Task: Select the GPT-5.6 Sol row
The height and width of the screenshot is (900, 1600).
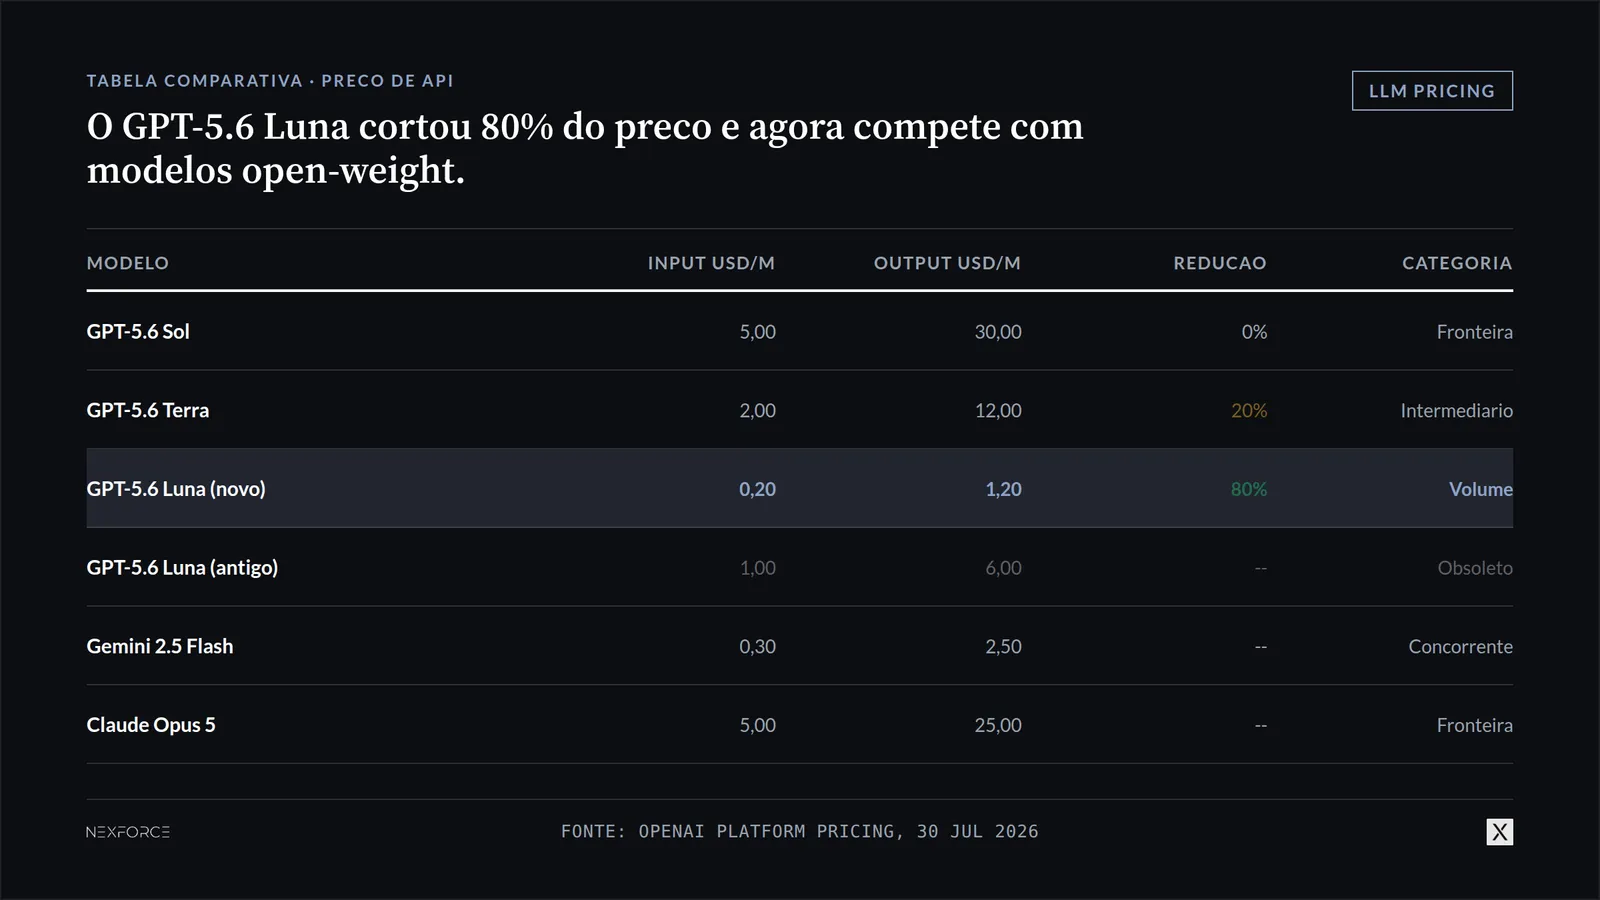Action: point(799,332)
